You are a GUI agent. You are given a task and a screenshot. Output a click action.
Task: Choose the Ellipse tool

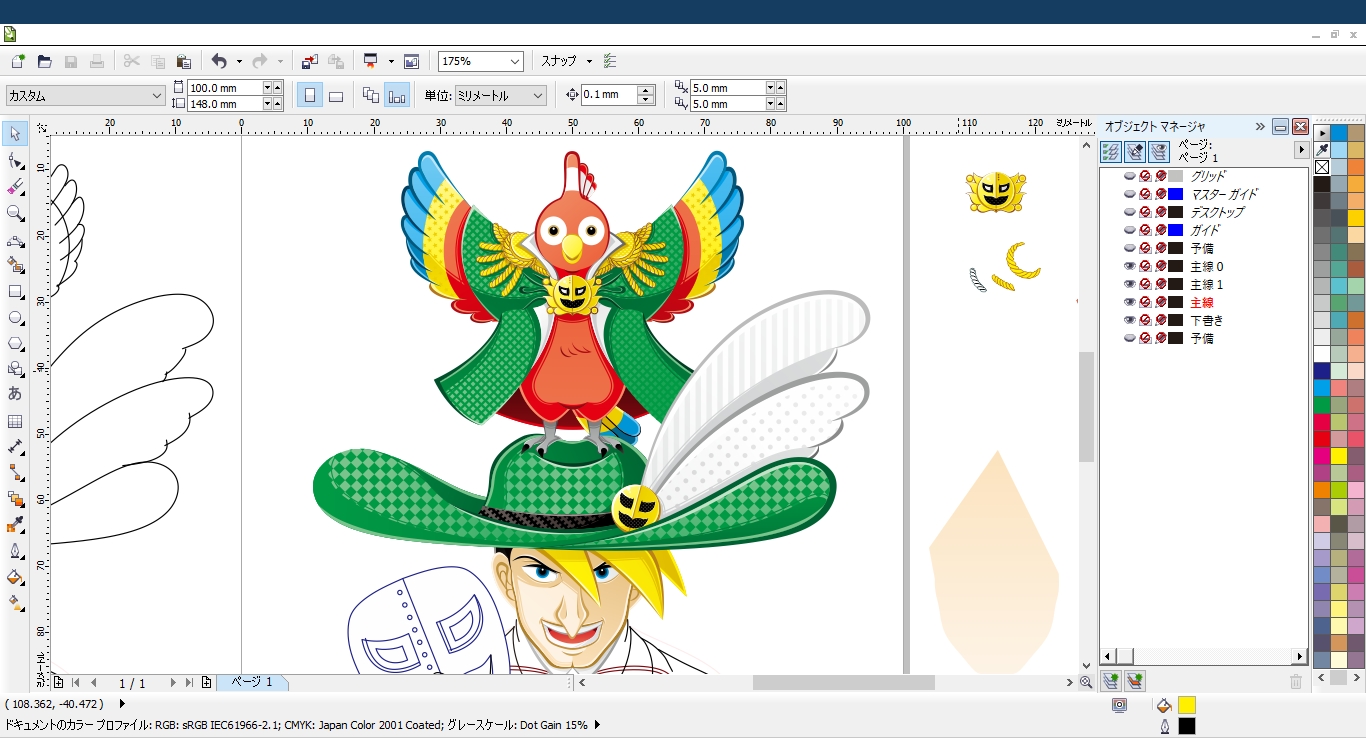15,318
